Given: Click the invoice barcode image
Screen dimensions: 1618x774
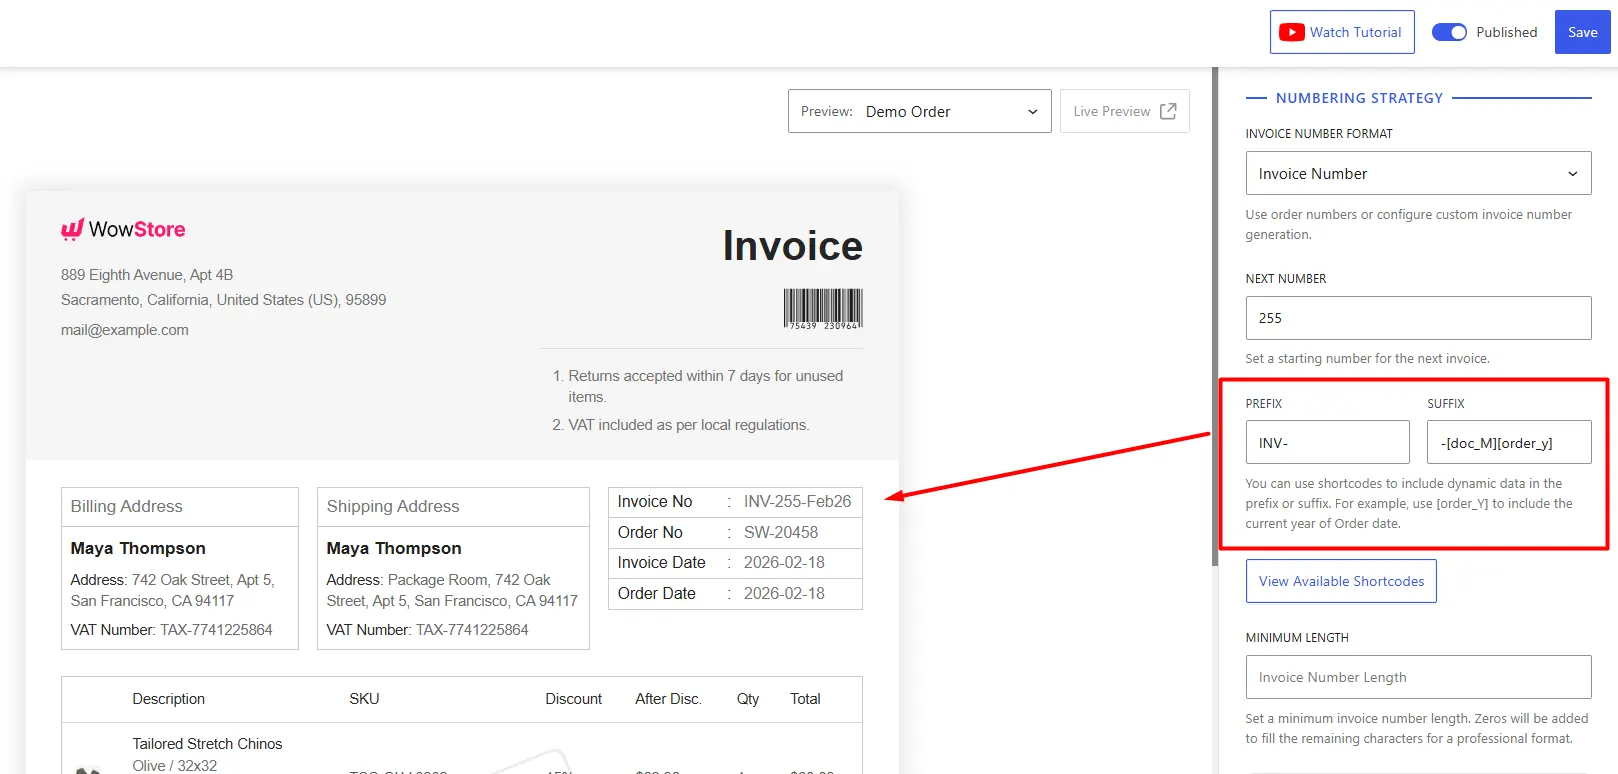Looking at the screenshot, I should point(822,309).
